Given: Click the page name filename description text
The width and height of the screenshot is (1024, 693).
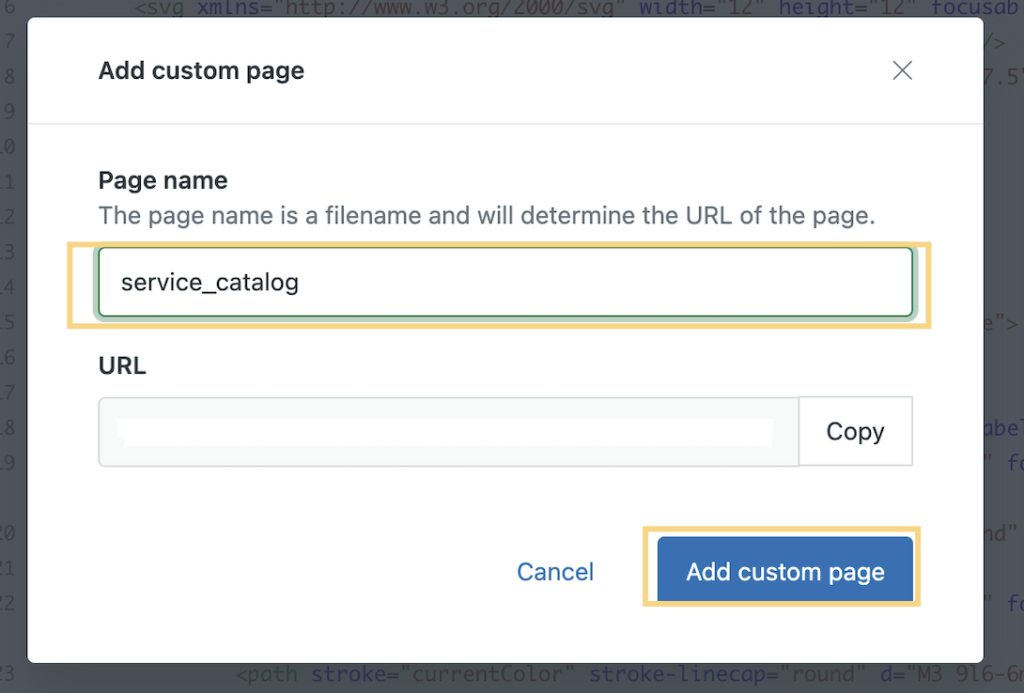Looking at the screenshot, I should point(487,216).
